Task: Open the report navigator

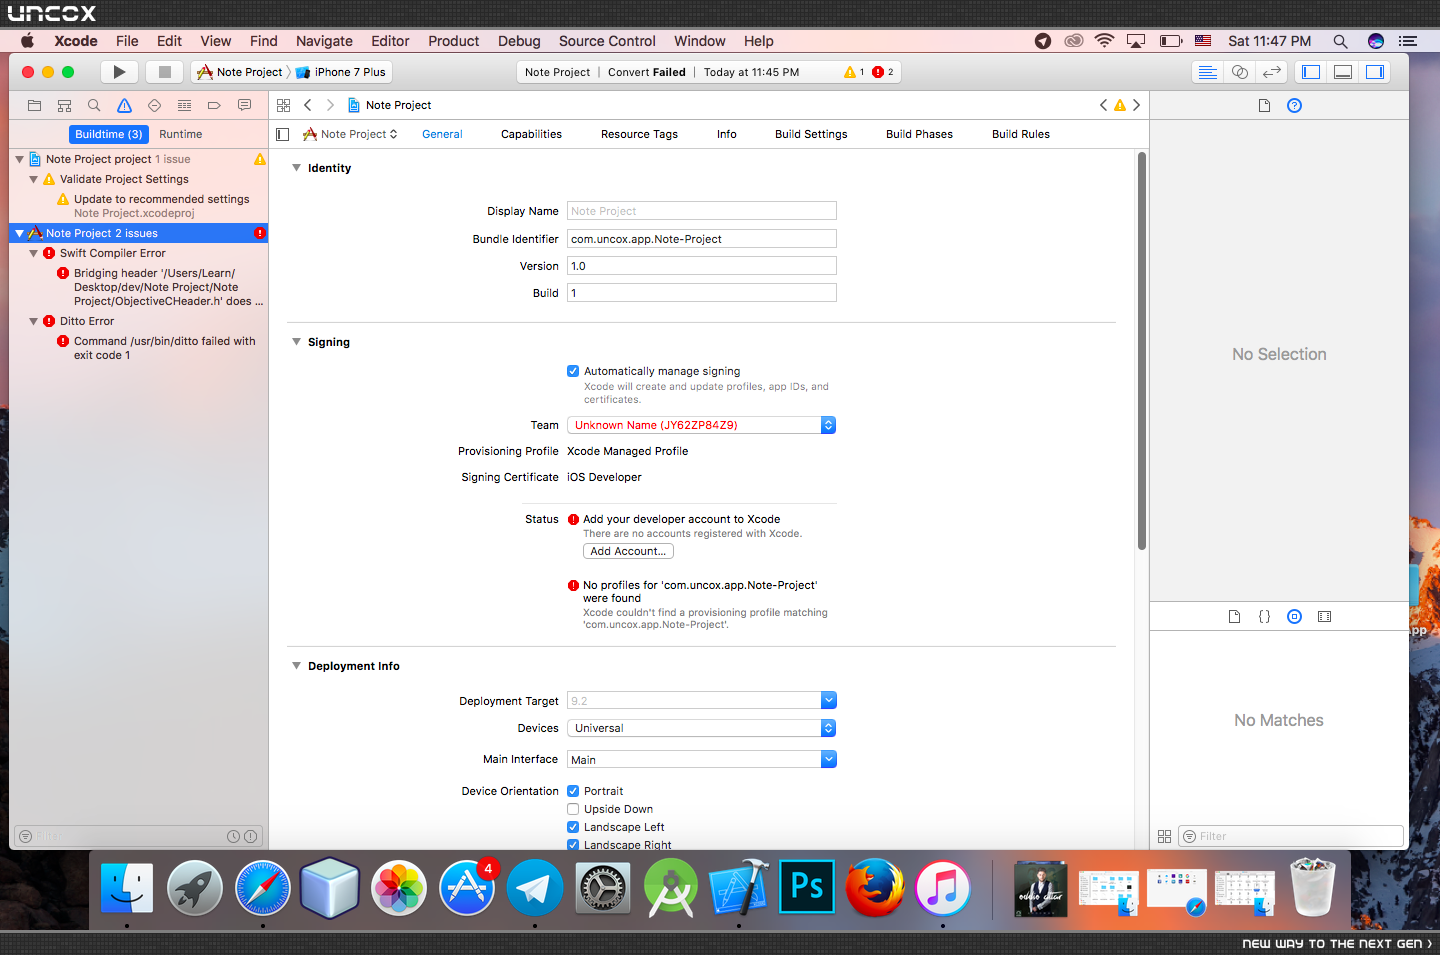Action: (x=244, y=105)
